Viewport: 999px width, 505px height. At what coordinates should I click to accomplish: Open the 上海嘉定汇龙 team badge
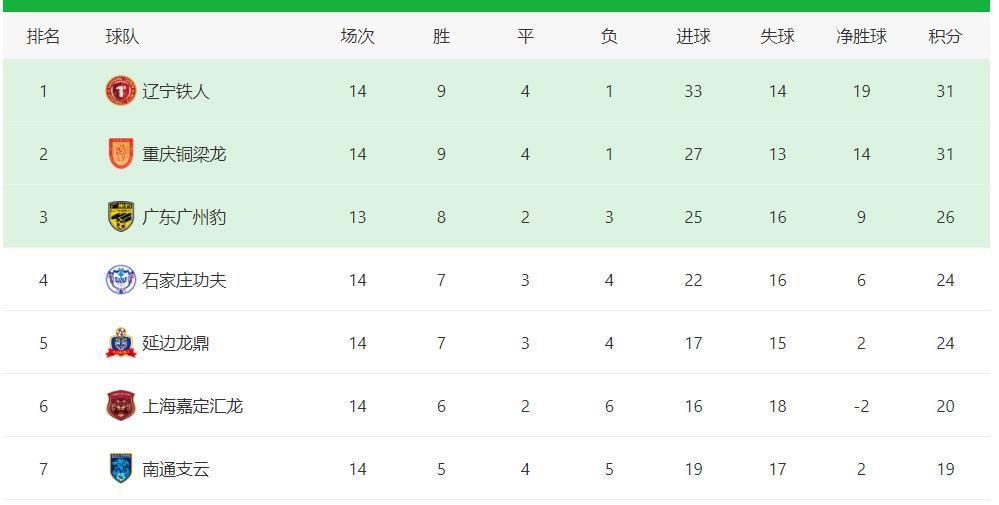pyautogui.click(x=120, y=406)
